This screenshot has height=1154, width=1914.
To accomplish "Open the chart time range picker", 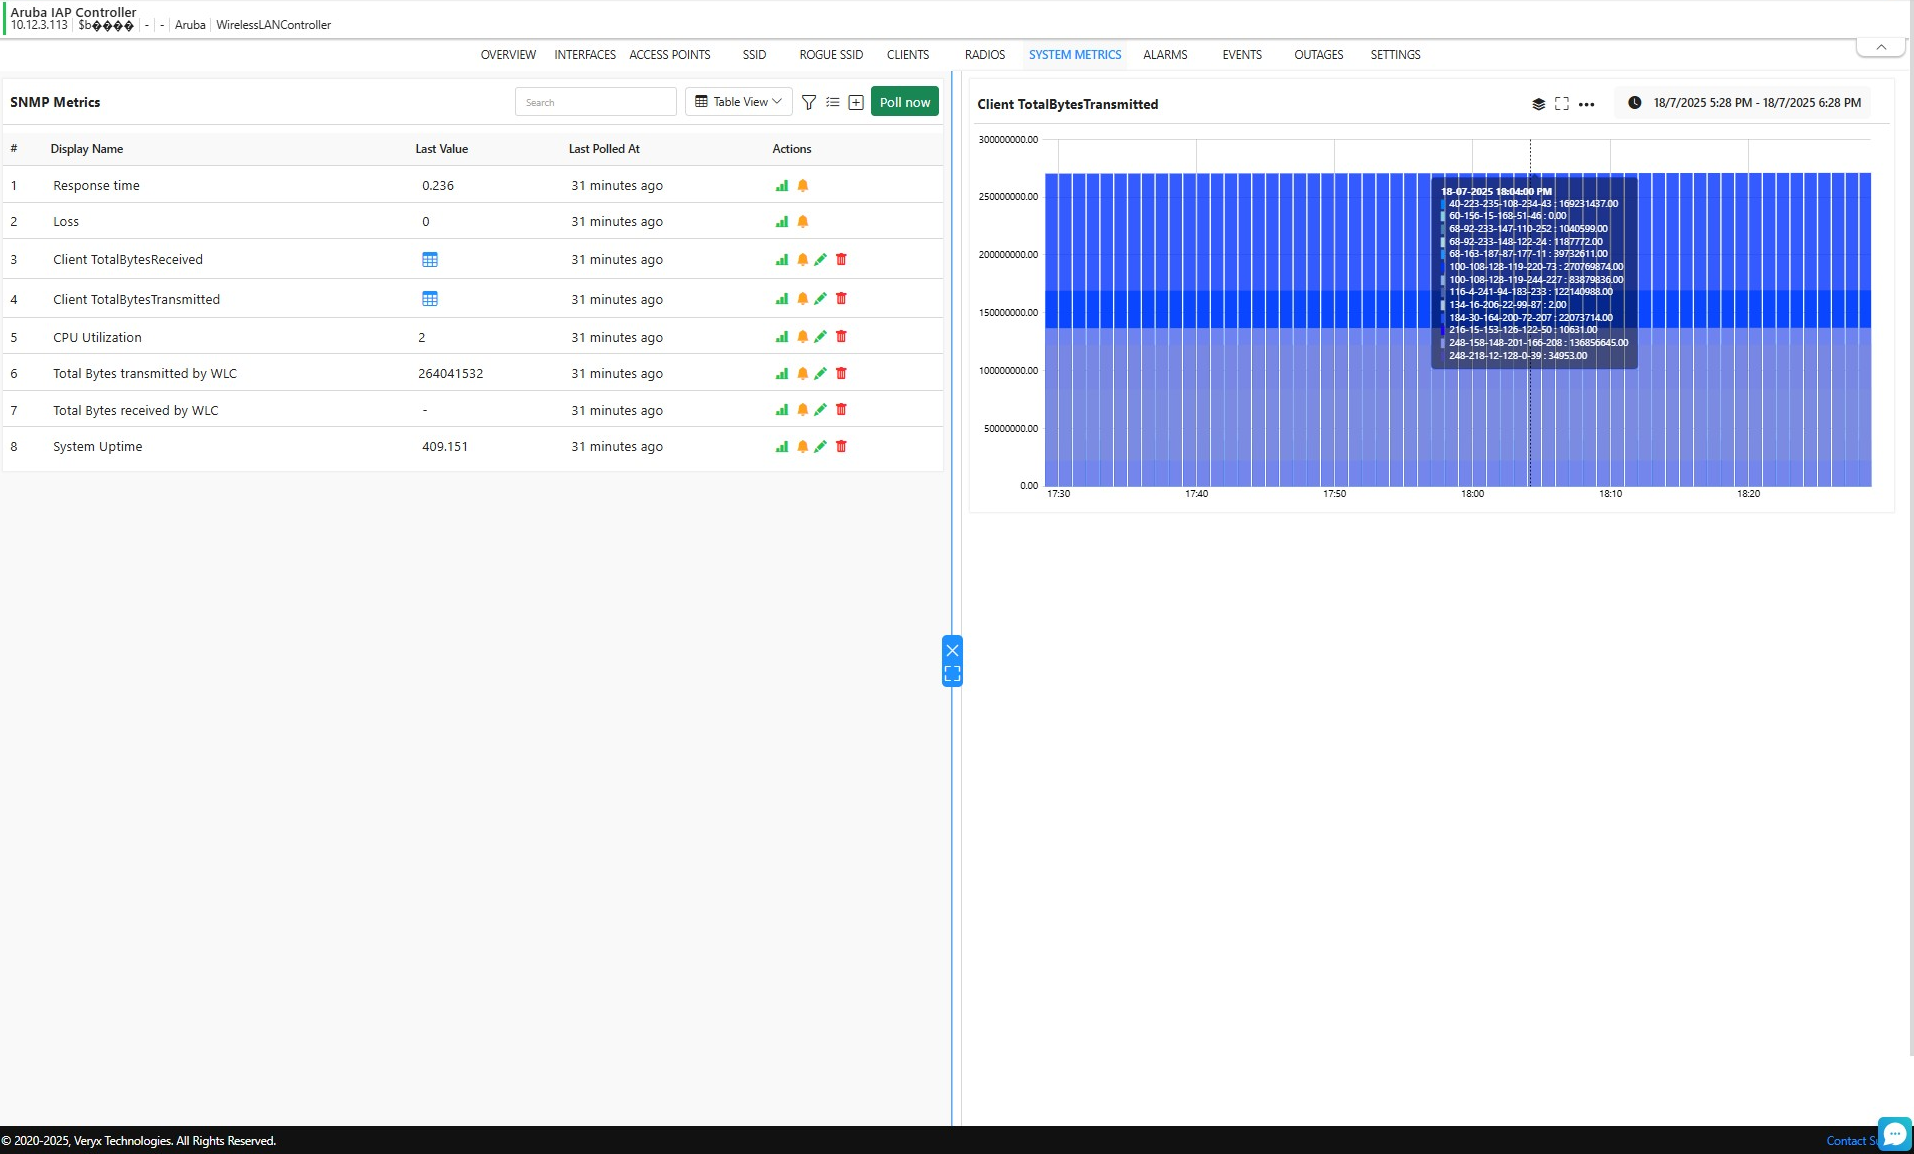I will [1745, 103].
